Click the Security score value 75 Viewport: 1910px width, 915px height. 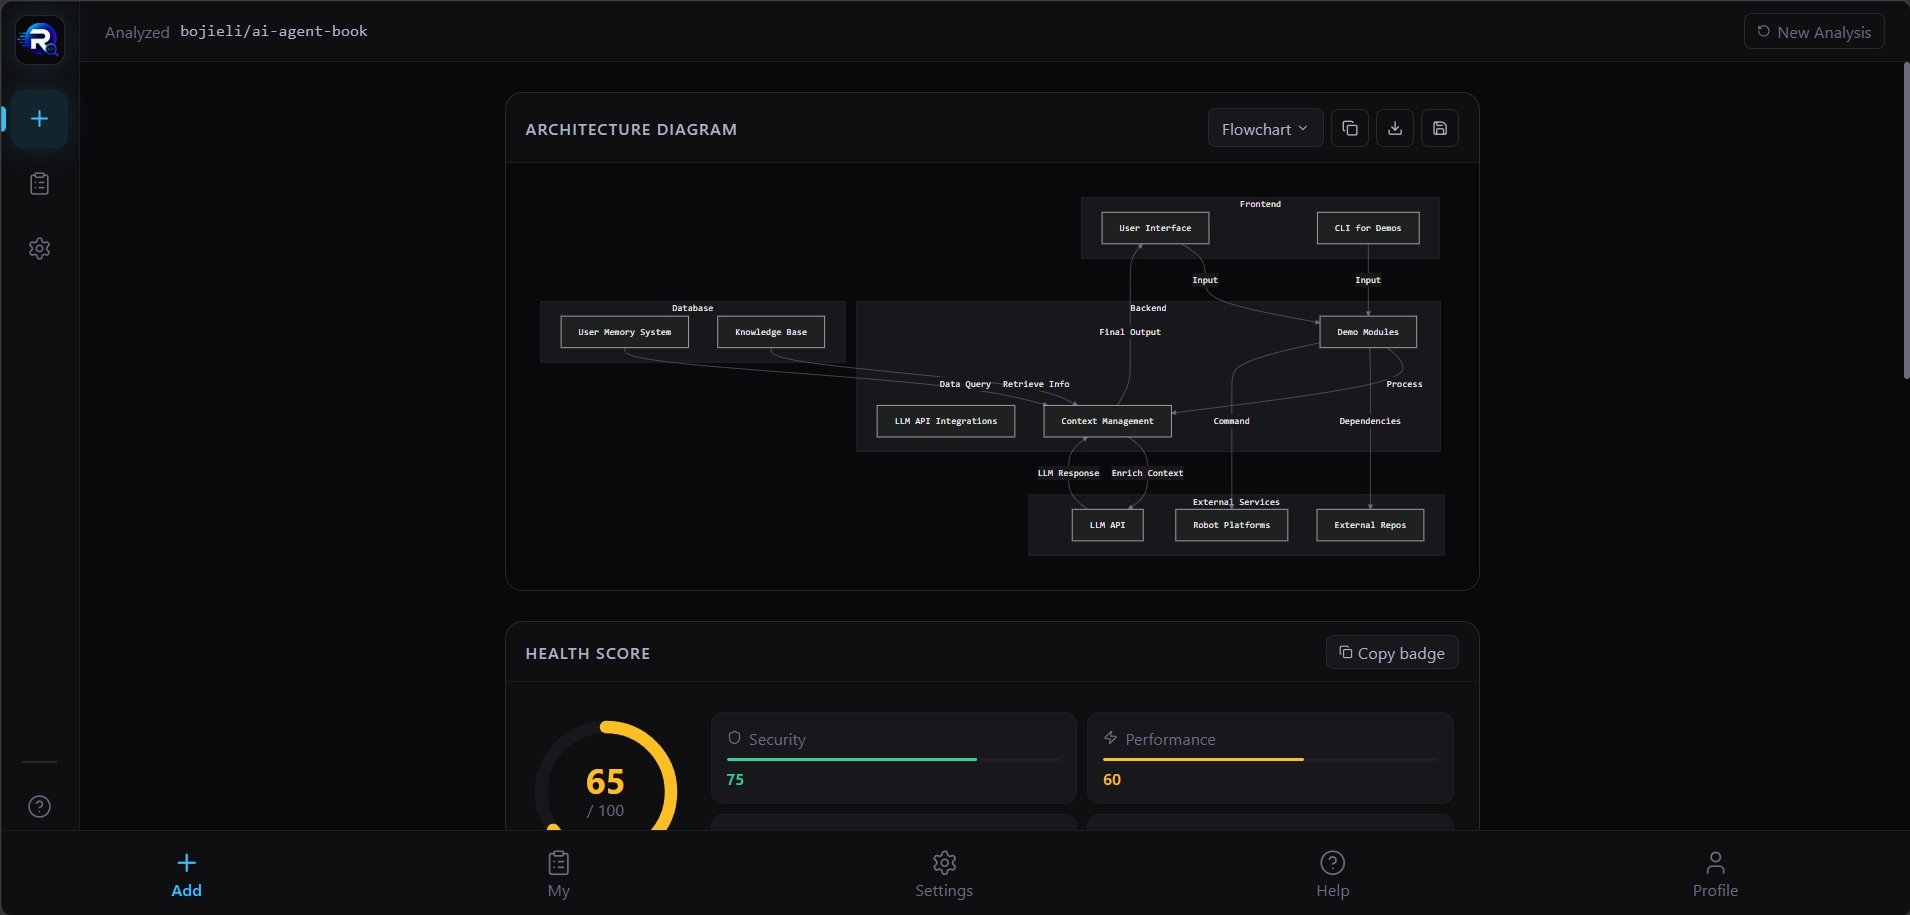(735, 780)
